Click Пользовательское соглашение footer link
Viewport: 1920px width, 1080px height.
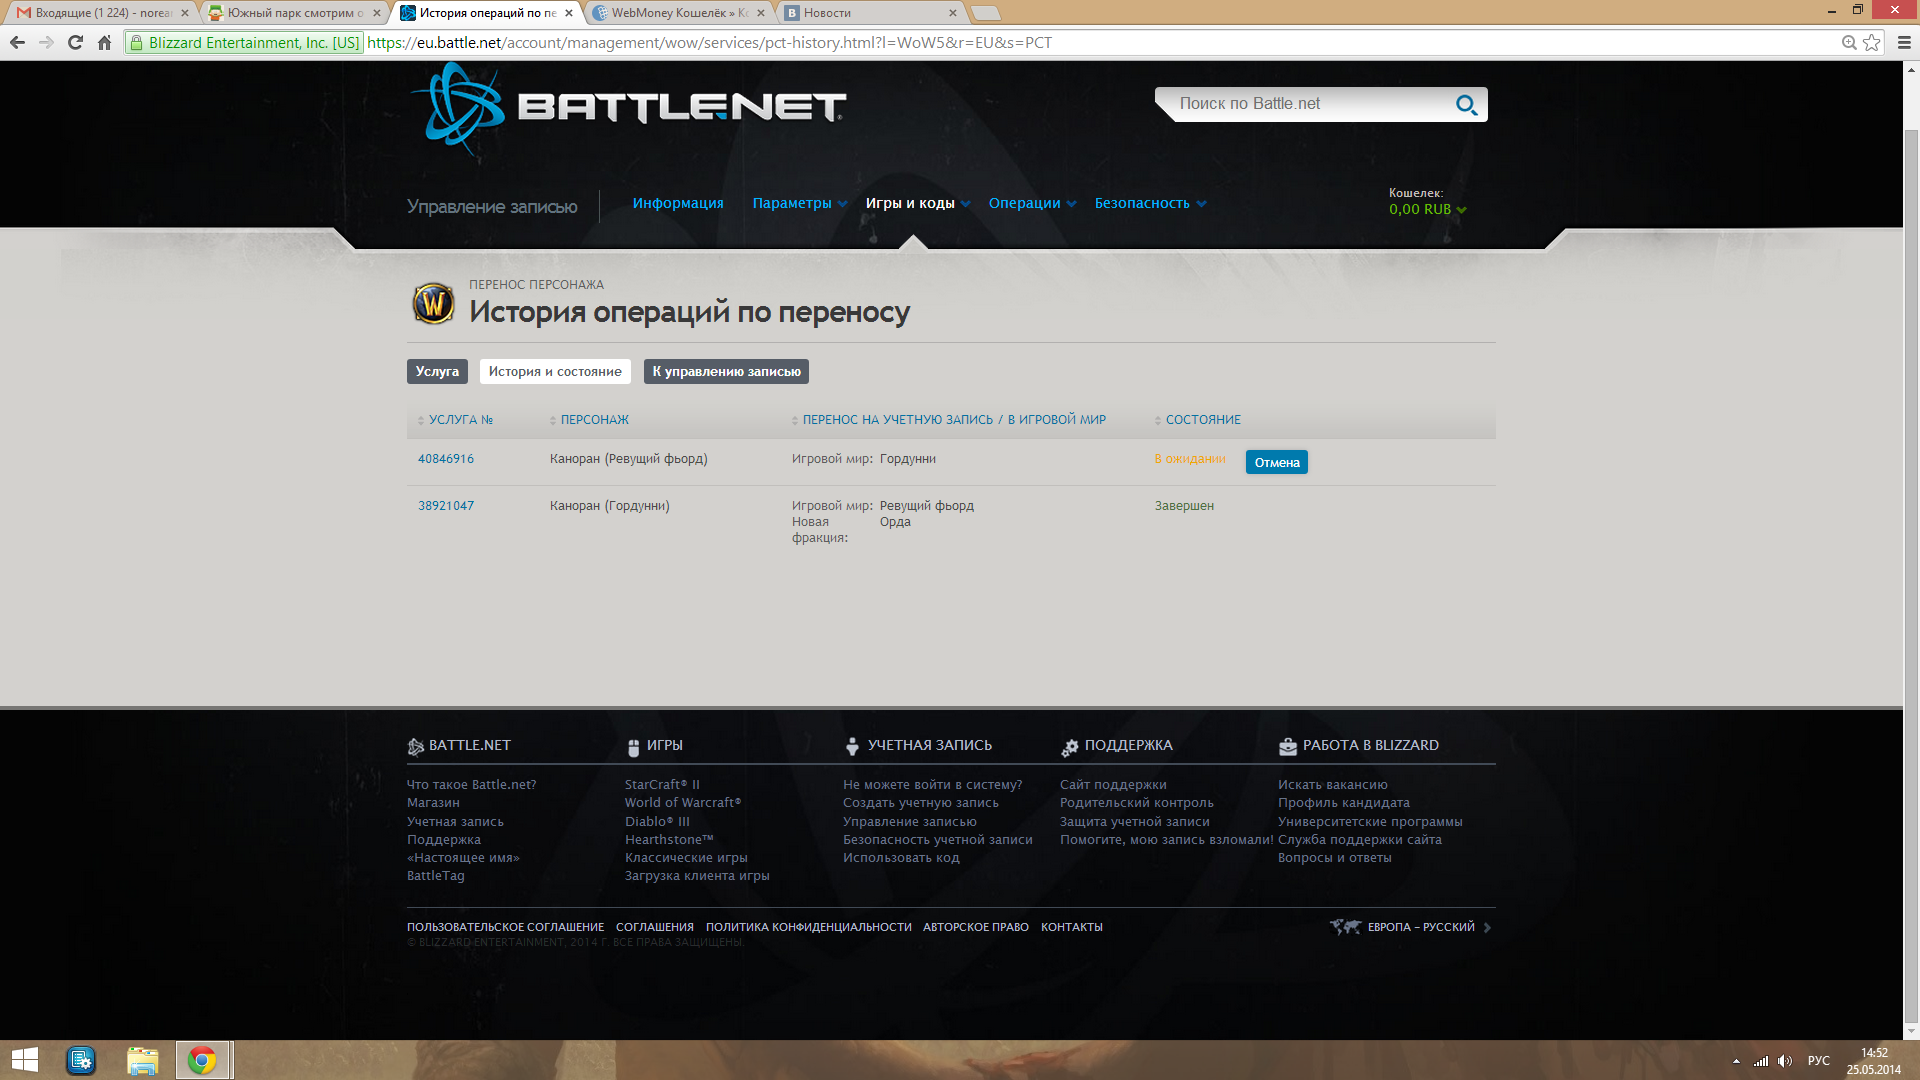point(505,927)
